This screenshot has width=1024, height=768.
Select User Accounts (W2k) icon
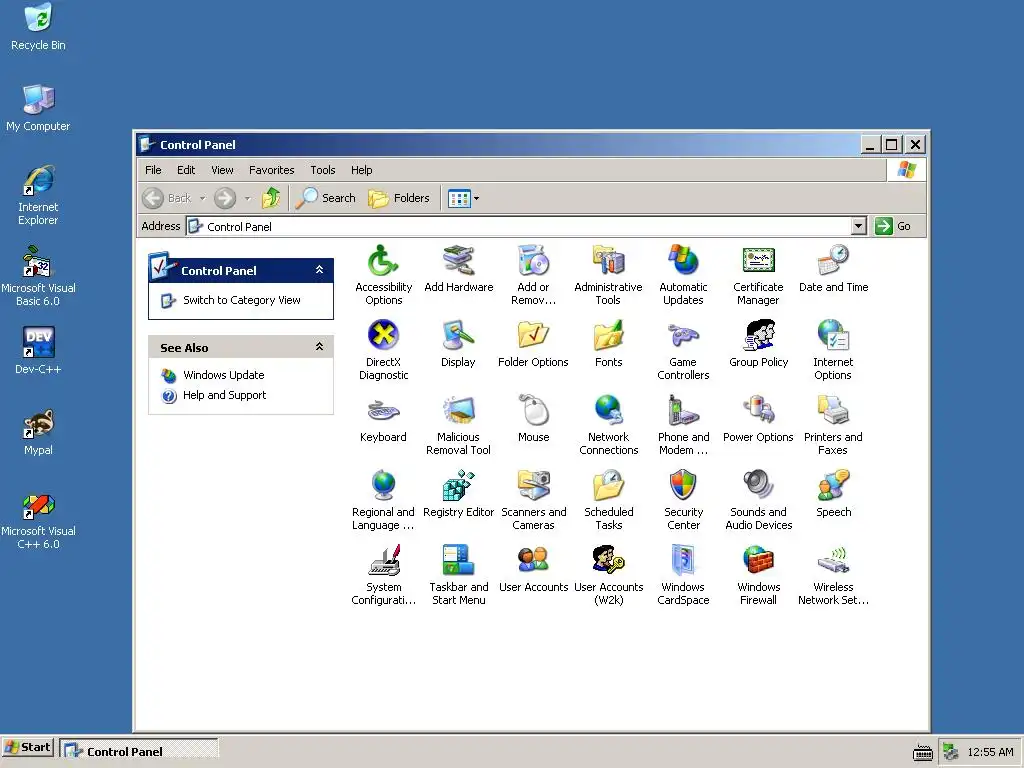(609, 561)
